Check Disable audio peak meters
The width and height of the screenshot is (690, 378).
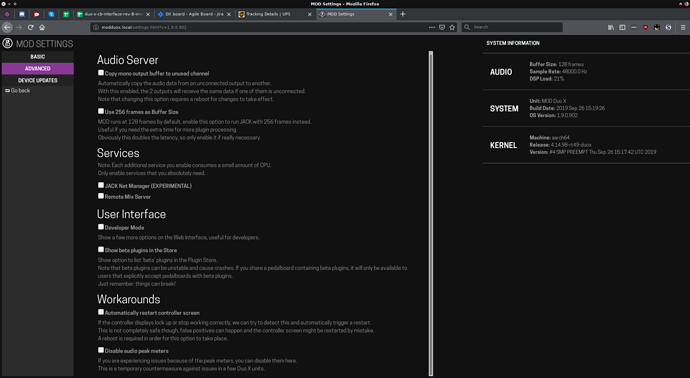[101, 350]
